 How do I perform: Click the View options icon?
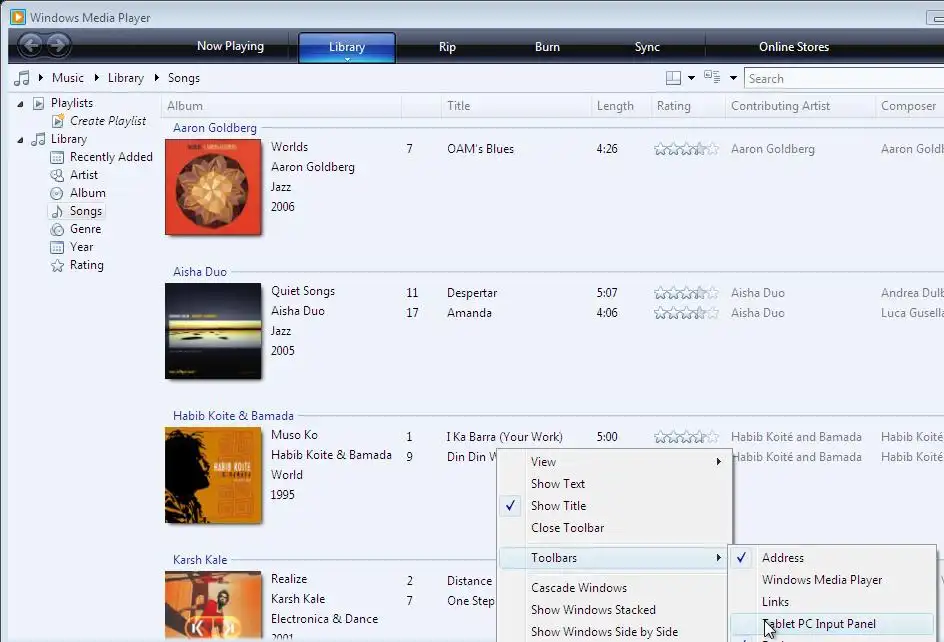(x=712, y=77)
